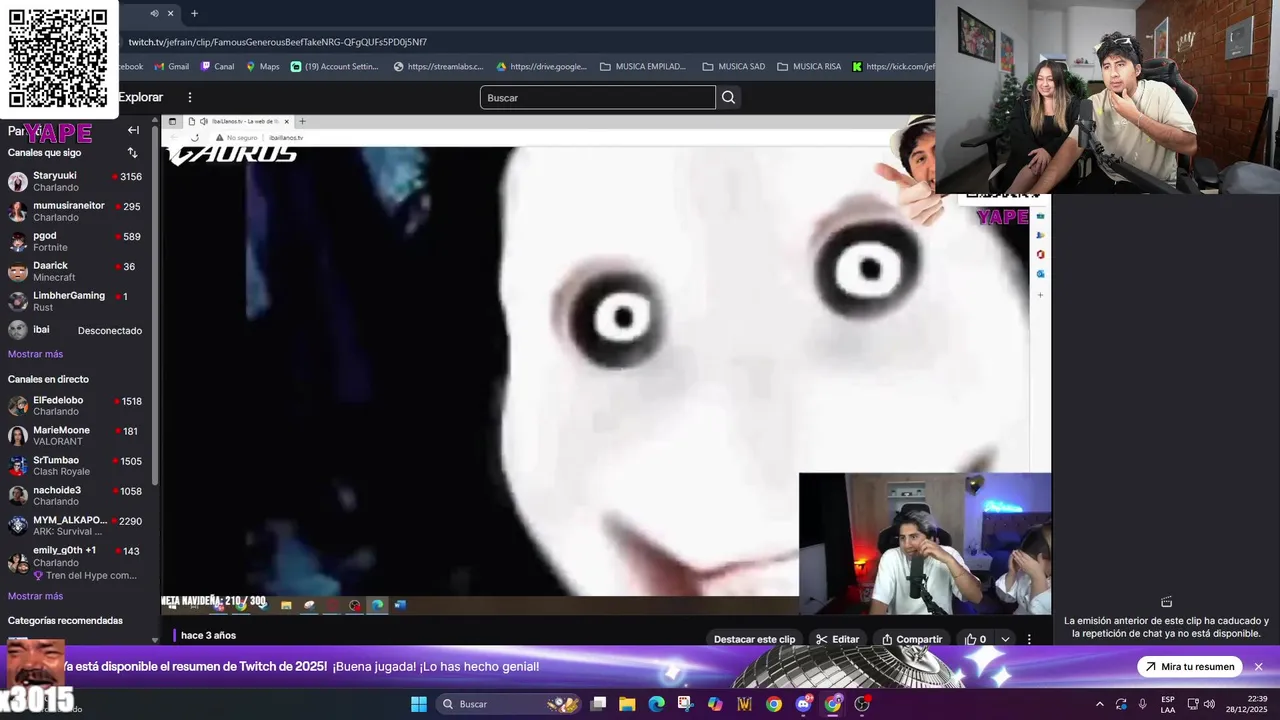Click the Twitch Buscar search field
1280x720 pixels.
click(x=597, y=97)
